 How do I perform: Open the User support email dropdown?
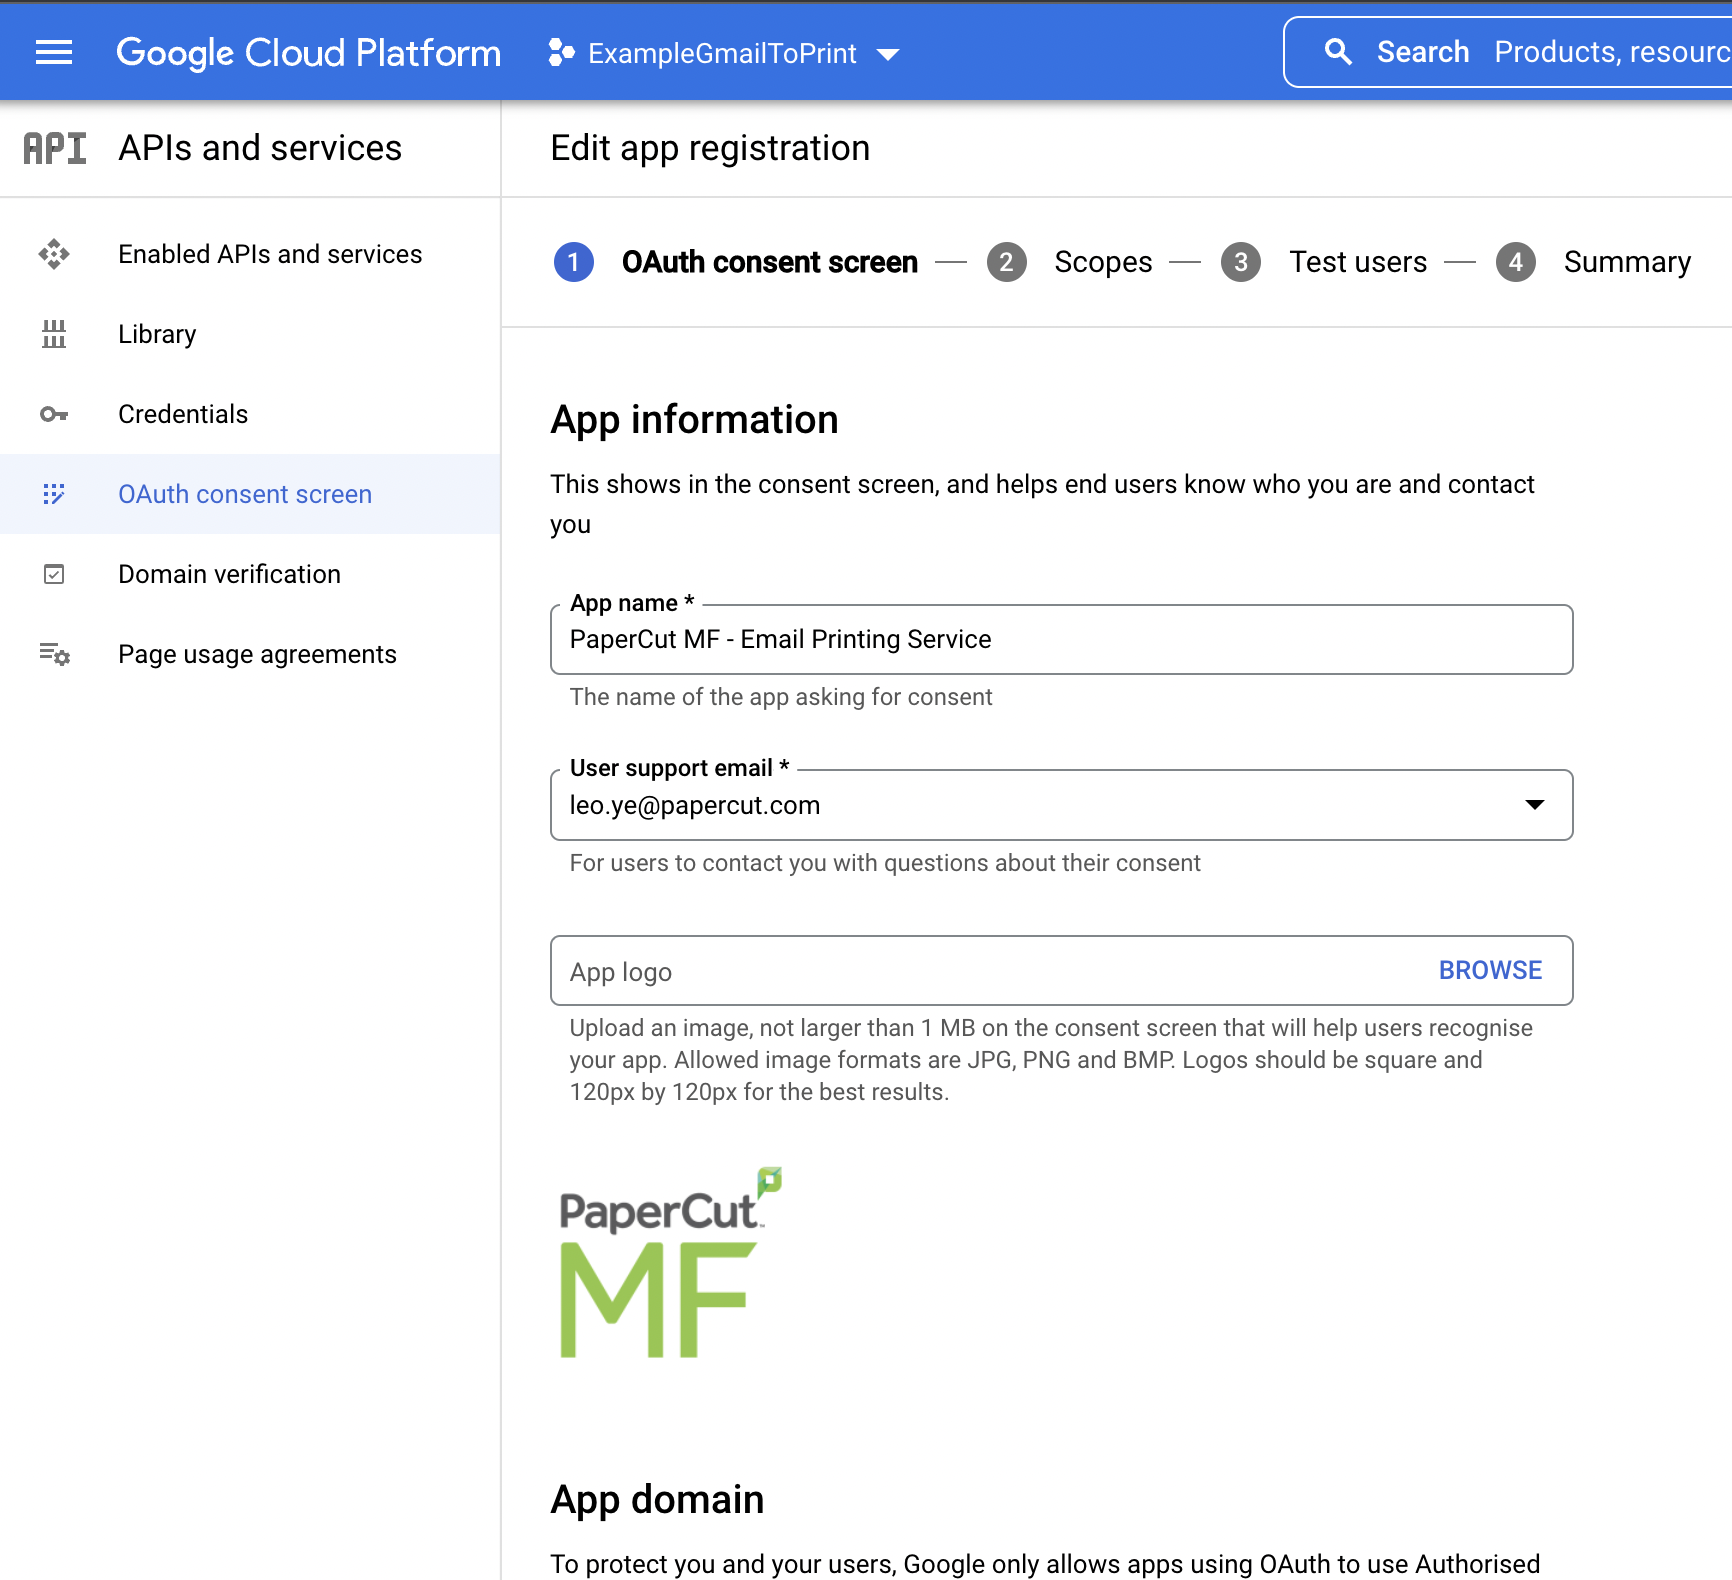pos(1062,805)
